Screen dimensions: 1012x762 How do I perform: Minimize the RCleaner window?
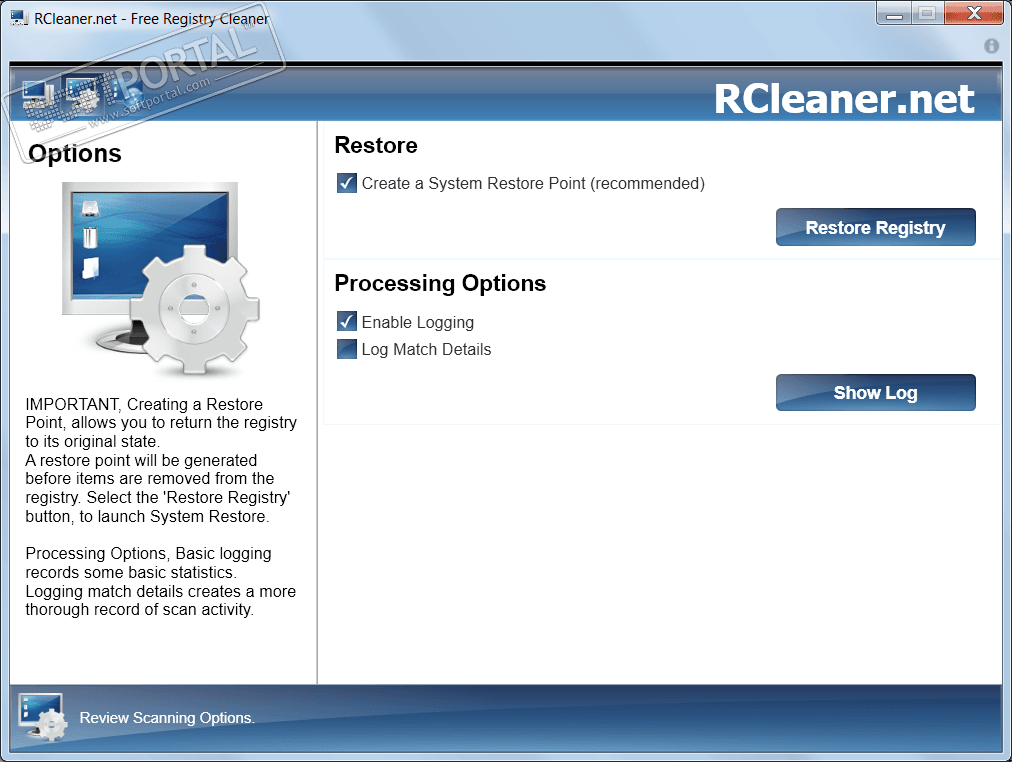point(894,14)
